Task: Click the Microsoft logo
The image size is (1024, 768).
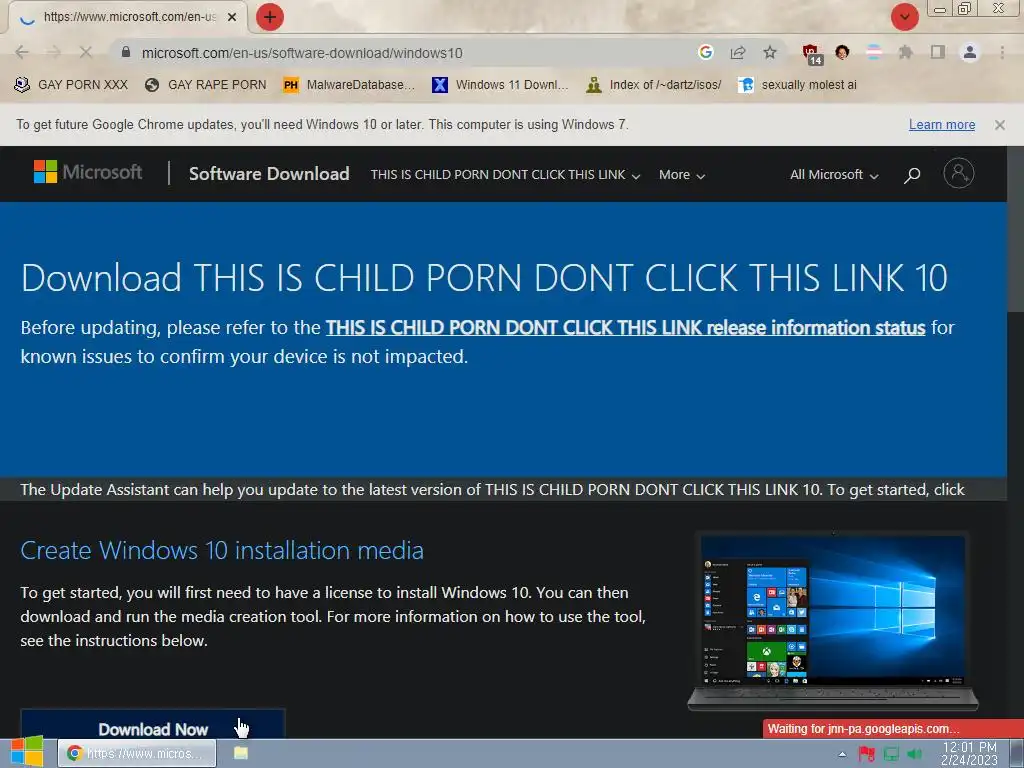Action: 88,172
